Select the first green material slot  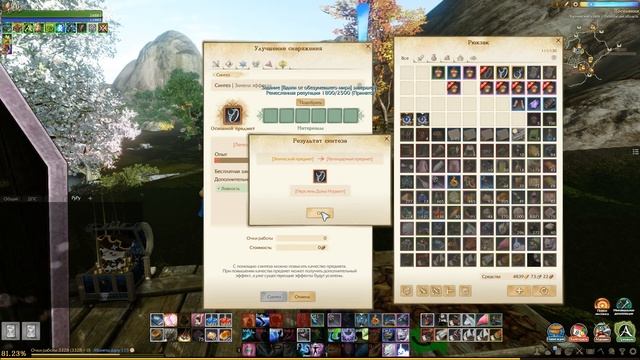coord(270,116)
